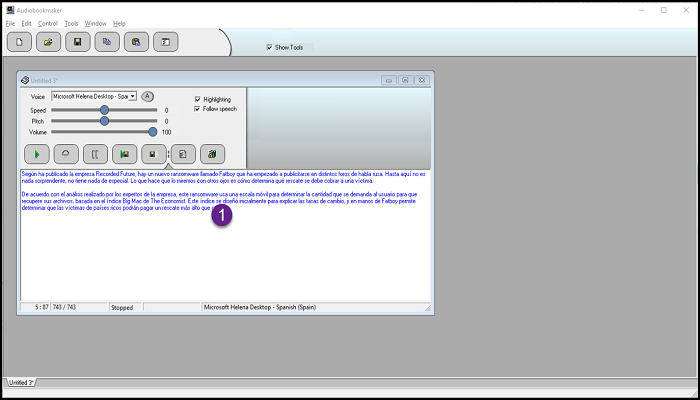
Task: Click the Paste icon in main toolbar
Action: (x=136, y=42)
